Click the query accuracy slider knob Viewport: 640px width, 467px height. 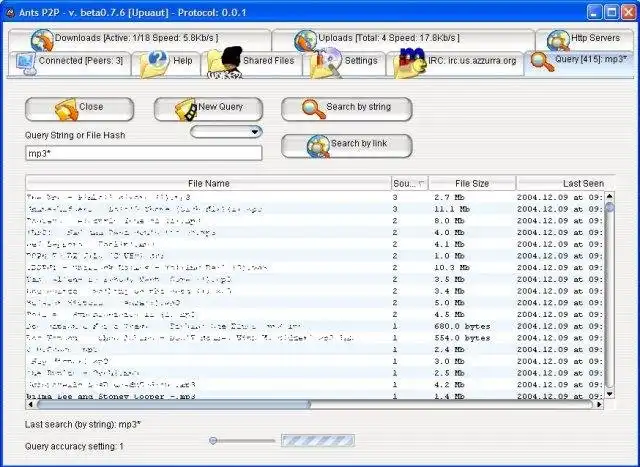[x=213, y=440]
